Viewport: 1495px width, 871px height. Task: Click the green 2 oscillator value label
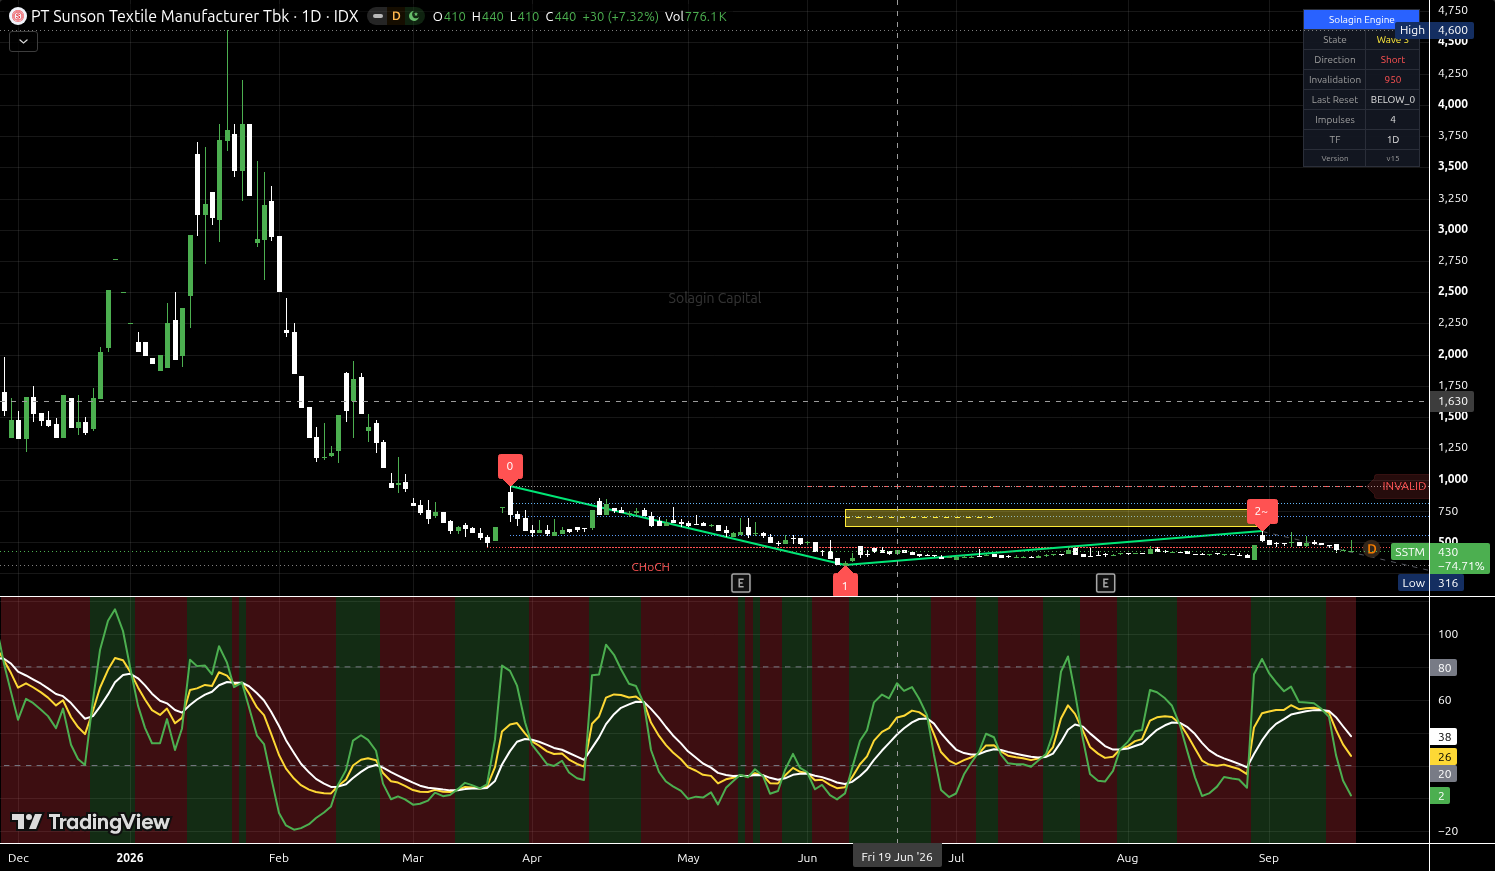click(1441, 796)
